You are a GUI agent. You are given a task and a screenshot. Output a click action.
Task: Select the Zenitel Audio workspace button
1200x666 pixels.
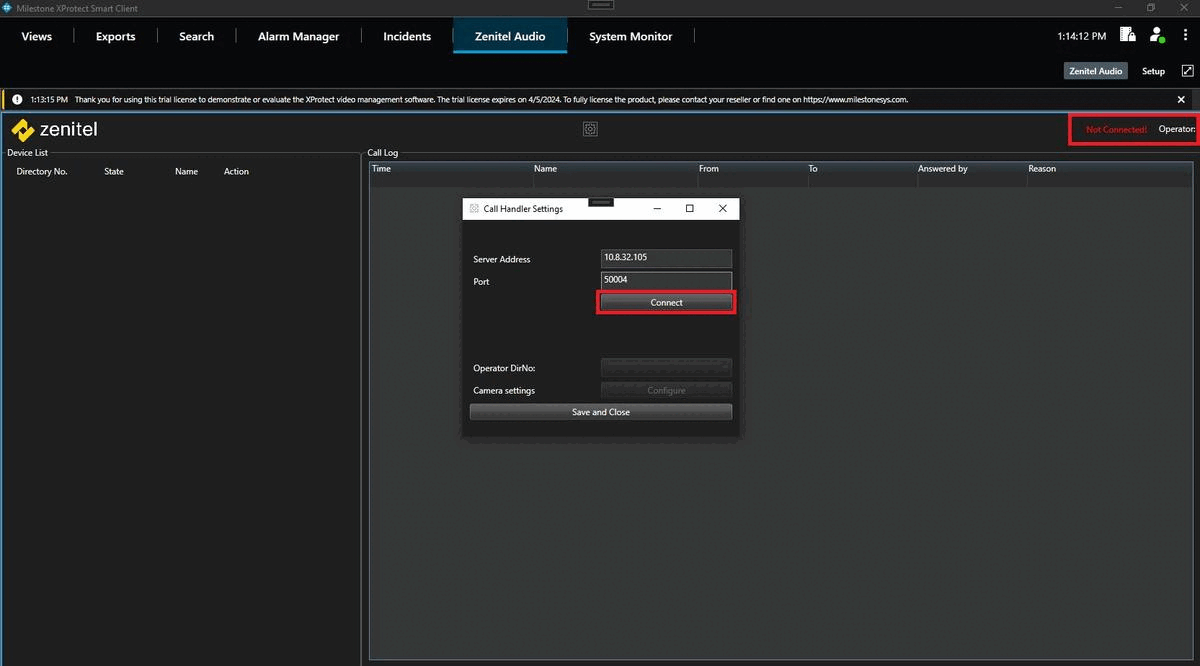[1096, 71]
